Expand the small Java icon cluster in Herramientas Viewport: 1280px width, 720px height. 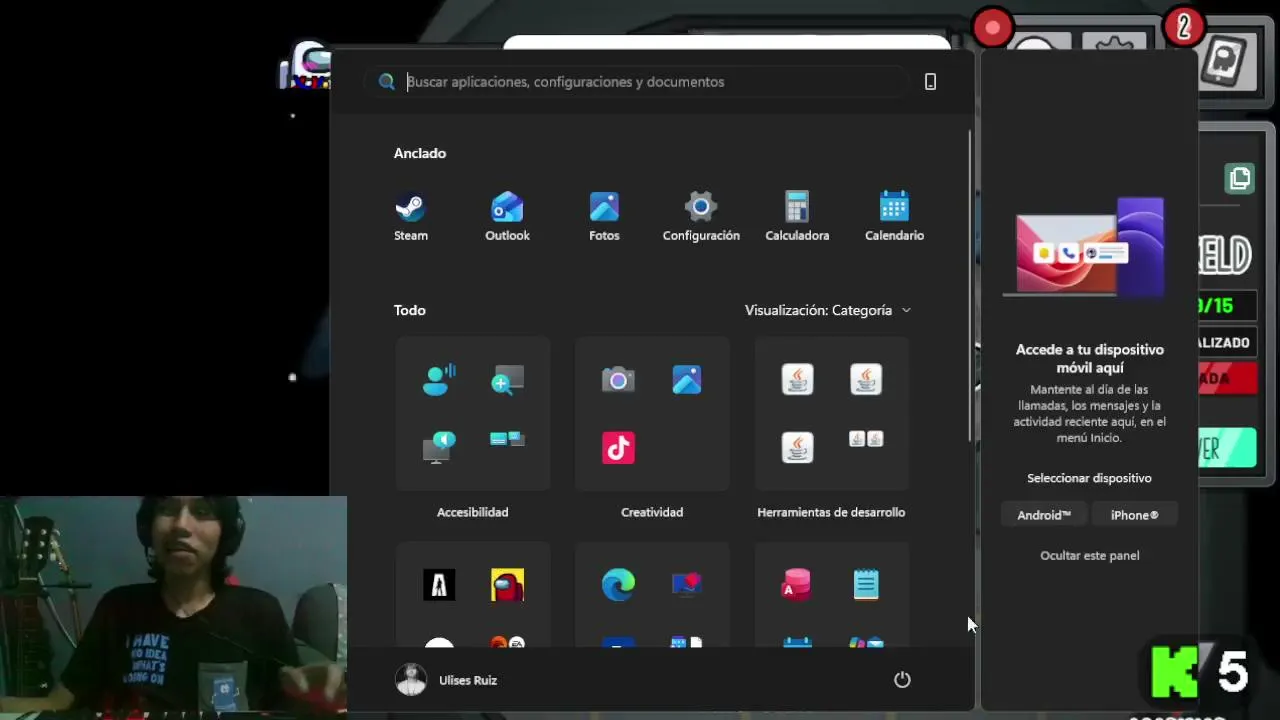(866, 439)
